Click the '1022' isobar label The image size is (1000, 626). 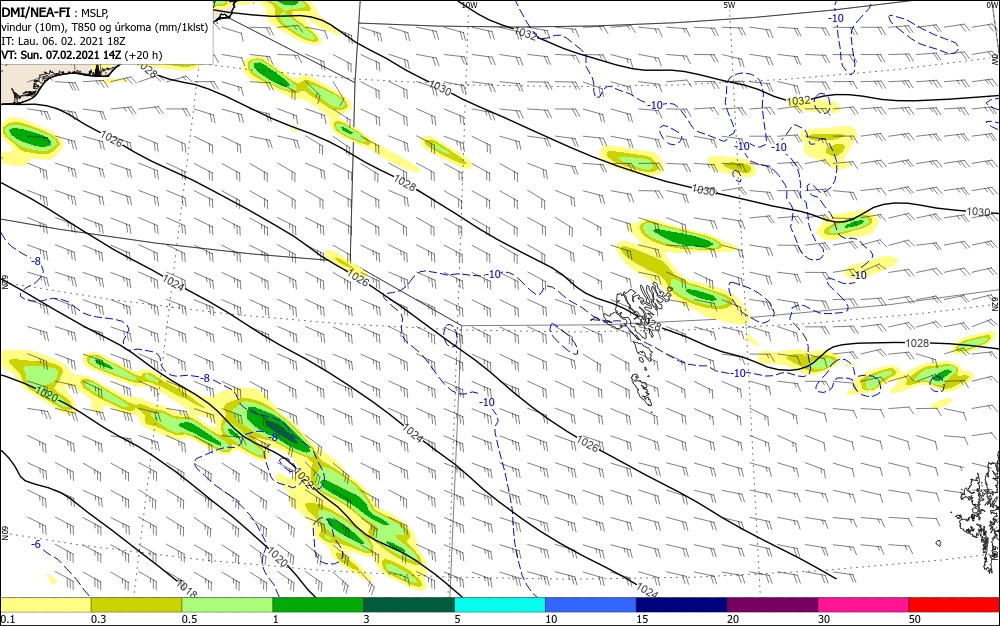(304, 479)
